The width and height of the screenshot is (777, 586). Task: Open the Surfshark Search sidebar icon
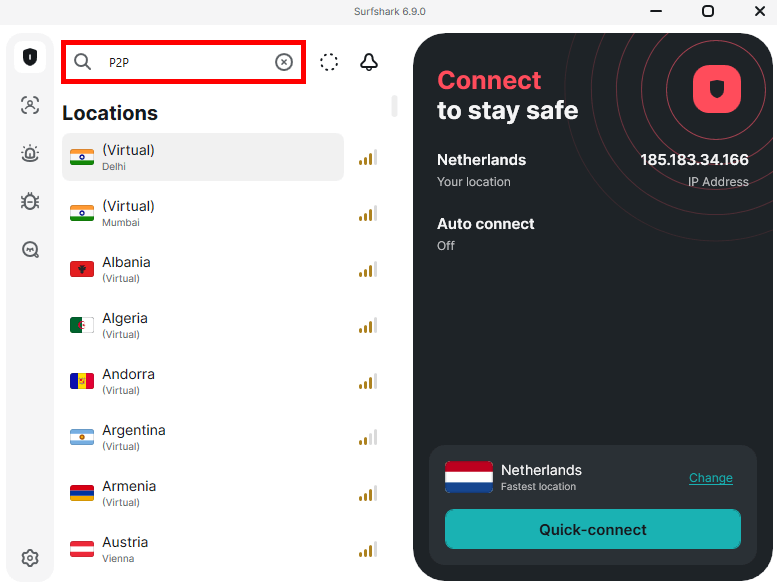tap(30, 249)
